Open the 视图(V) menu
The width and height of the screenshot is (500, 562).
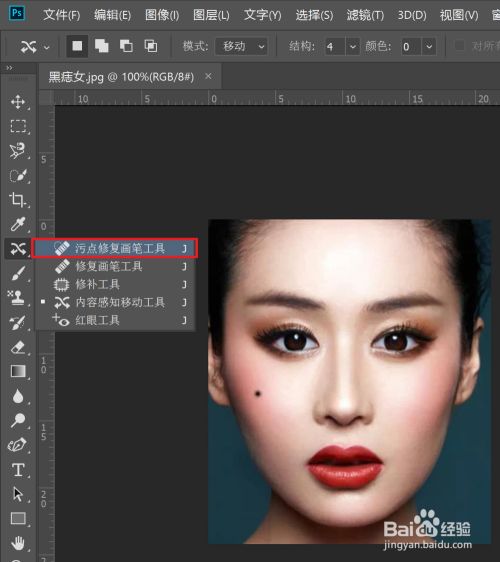459,15
